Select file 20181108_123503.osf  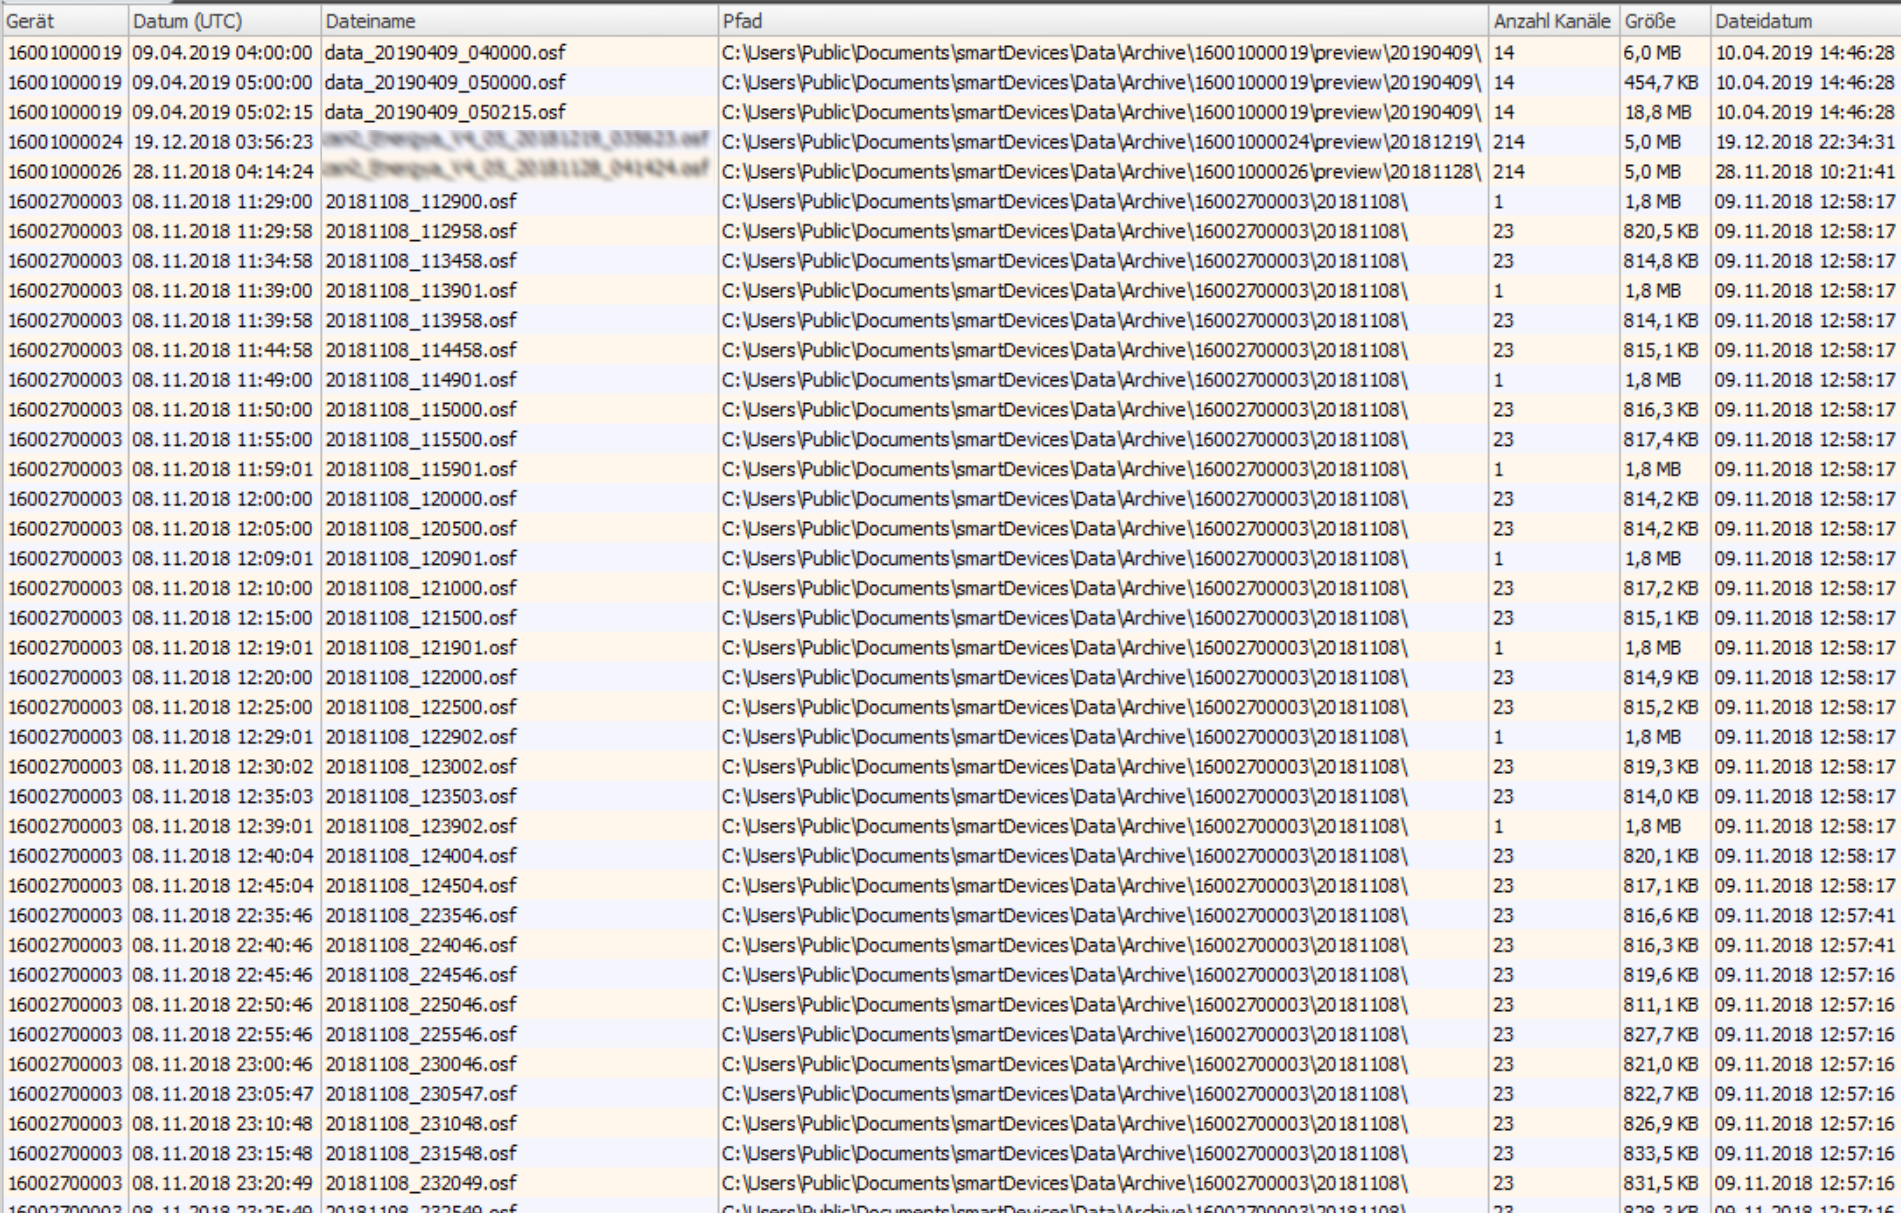click(421, 796)
